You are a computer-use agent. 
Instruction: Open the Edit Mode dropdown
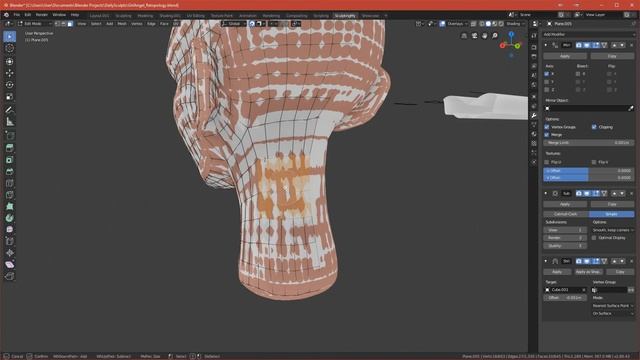point(35,24)
